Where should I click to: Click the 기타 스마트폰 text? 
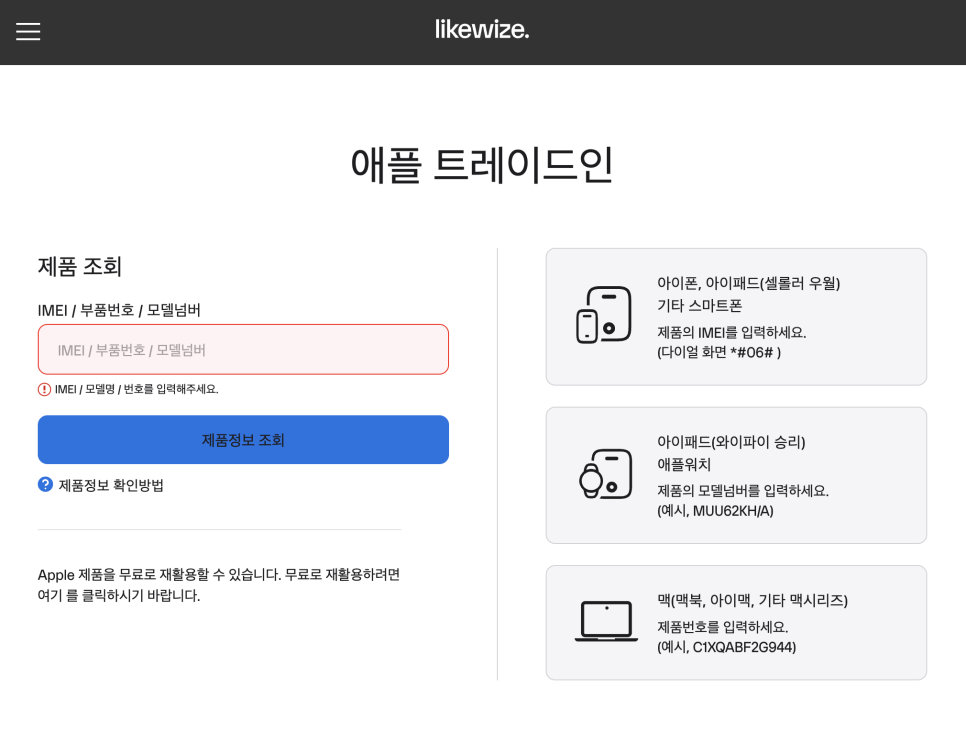(x=699, y=305)
